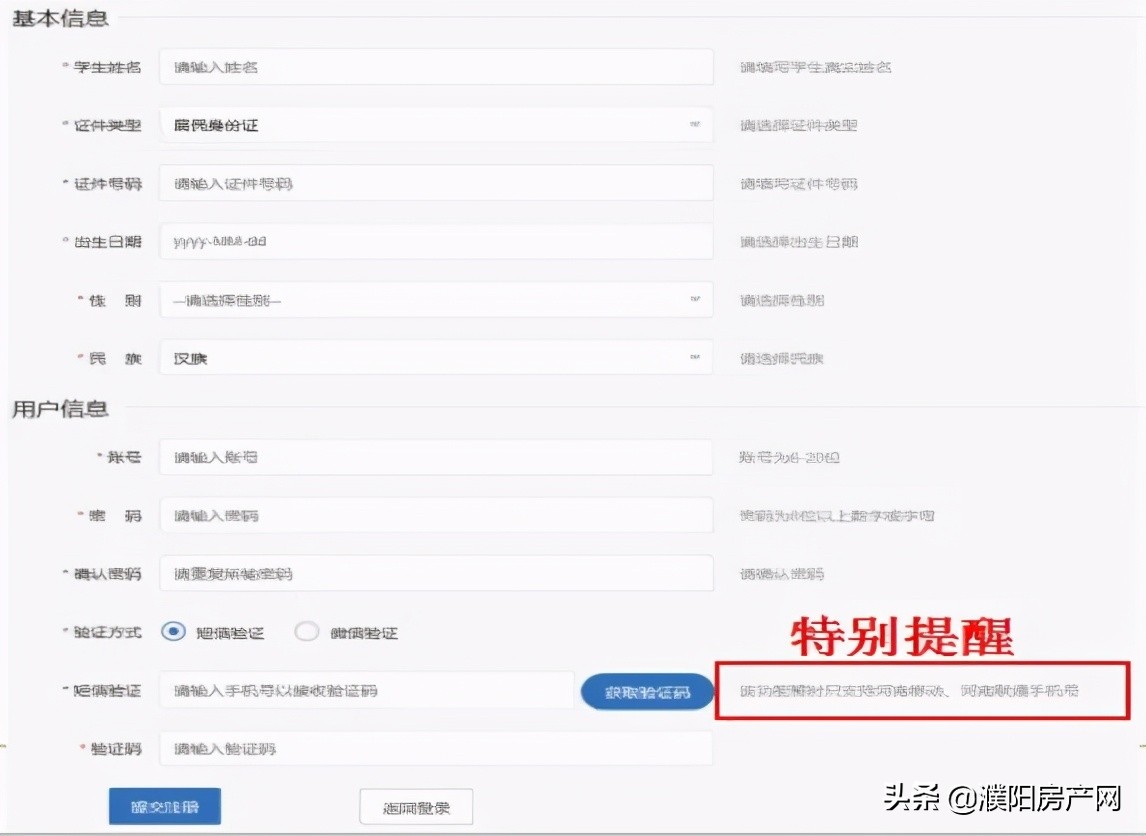Expand the 性别 selection dropdown
The image size is (1146, 836).
pyautogui.click(x=436, y=300)
